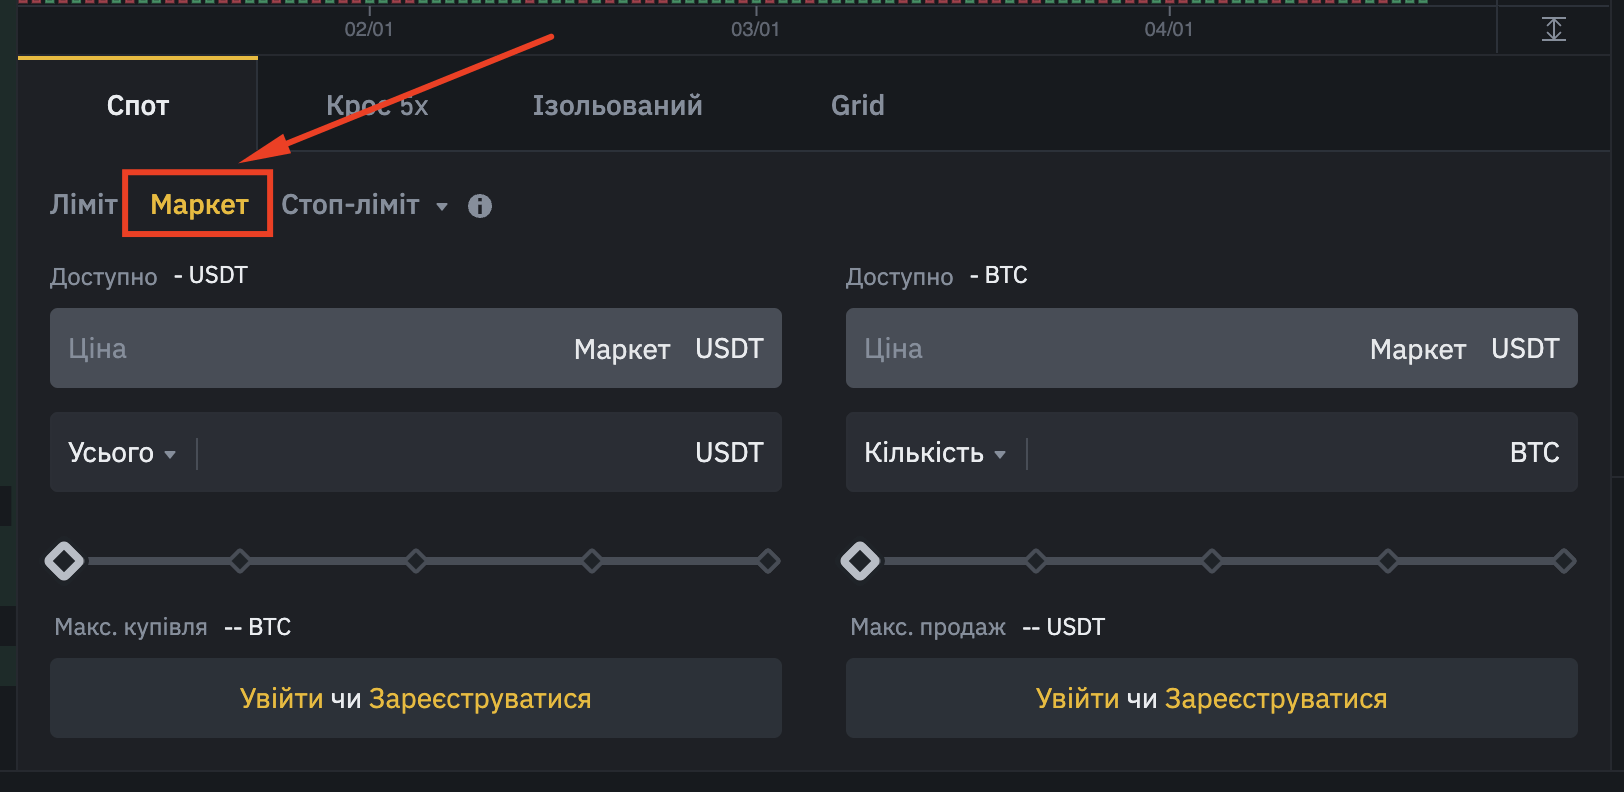Click the chart height resize icon
The width and height of the screenshot is (1624, 792).
click(1554, 29)
